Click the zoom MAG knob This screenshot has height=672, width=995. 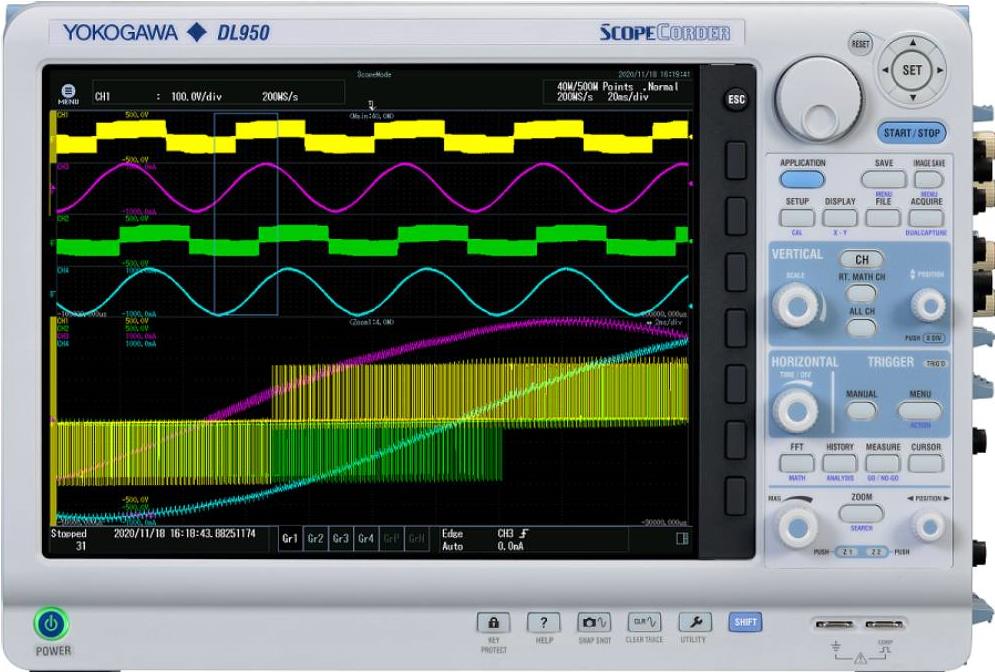coord(796,527)
